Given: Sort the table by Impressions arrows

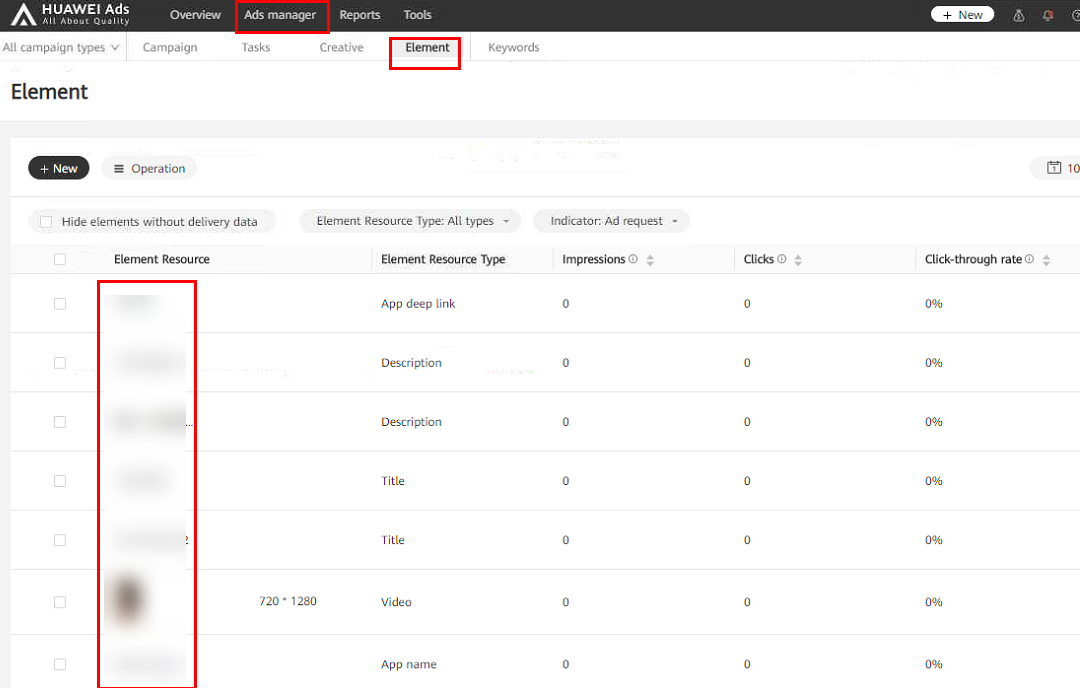Looking at the screenshot, I should (650, 260).
